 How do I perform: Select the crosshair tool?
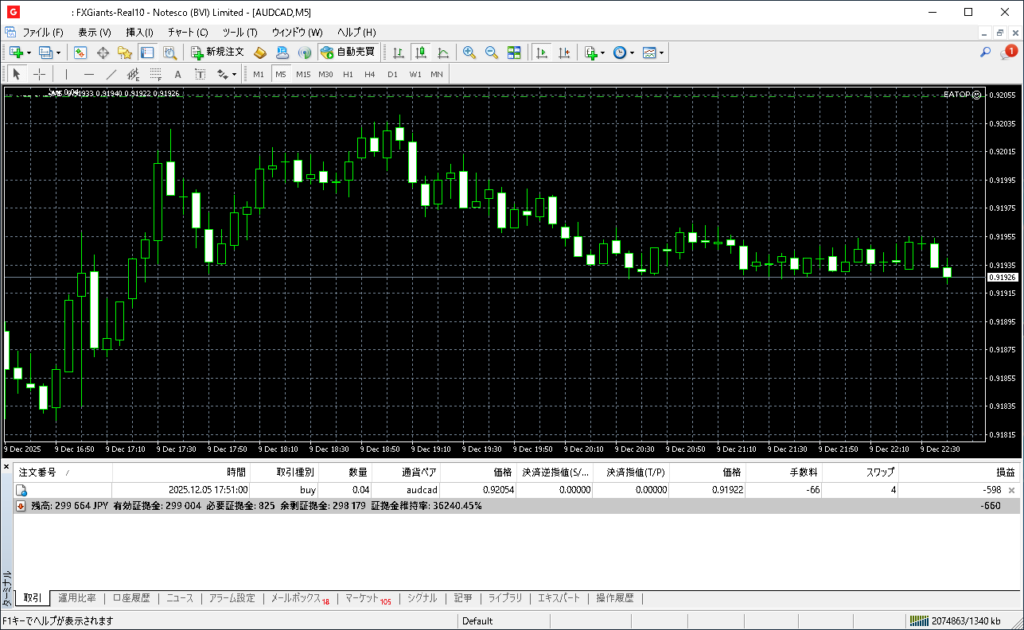tap(40, 74)
